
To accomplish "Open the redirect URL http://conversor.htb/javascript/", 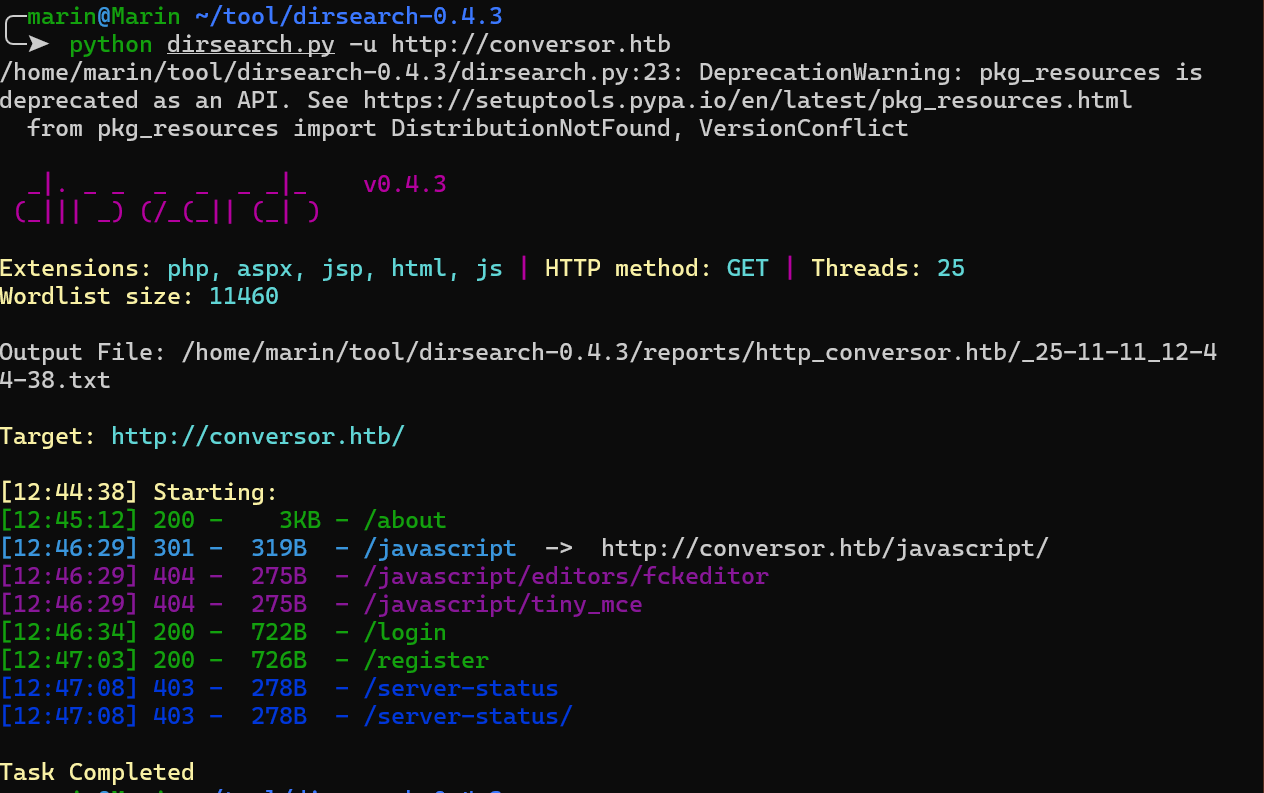I will click(824, 548).
